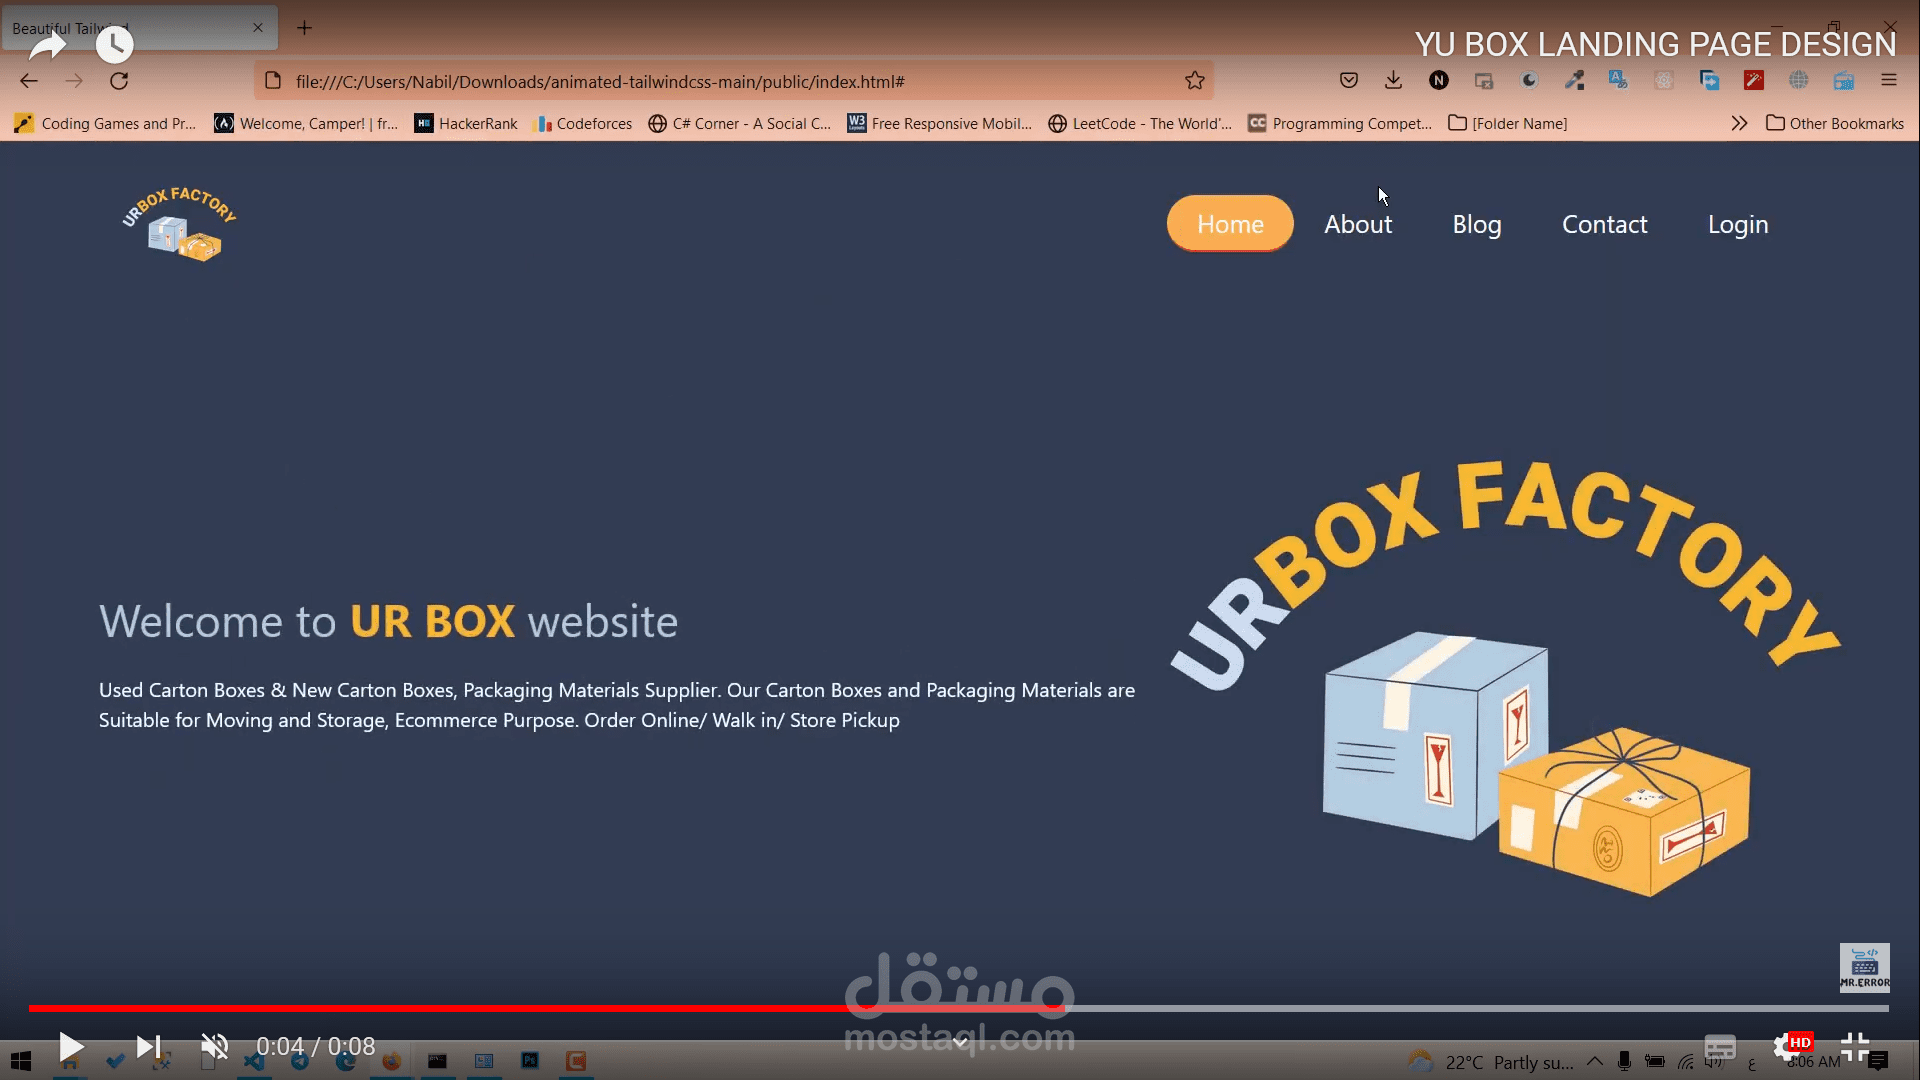Viewport: 1920px width, 1080px height.
Task: Open LeetCode bookmark
Action: [x=1140, y=123]
